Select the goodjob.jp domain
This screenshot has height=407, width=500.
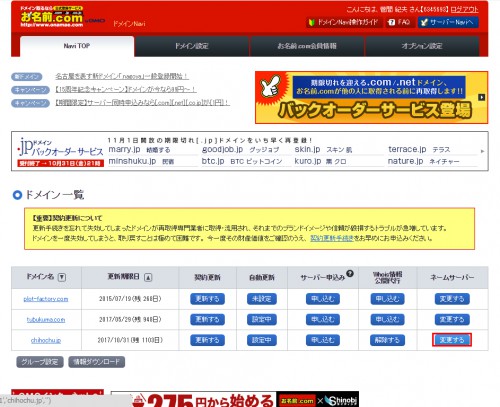(222, 149)
